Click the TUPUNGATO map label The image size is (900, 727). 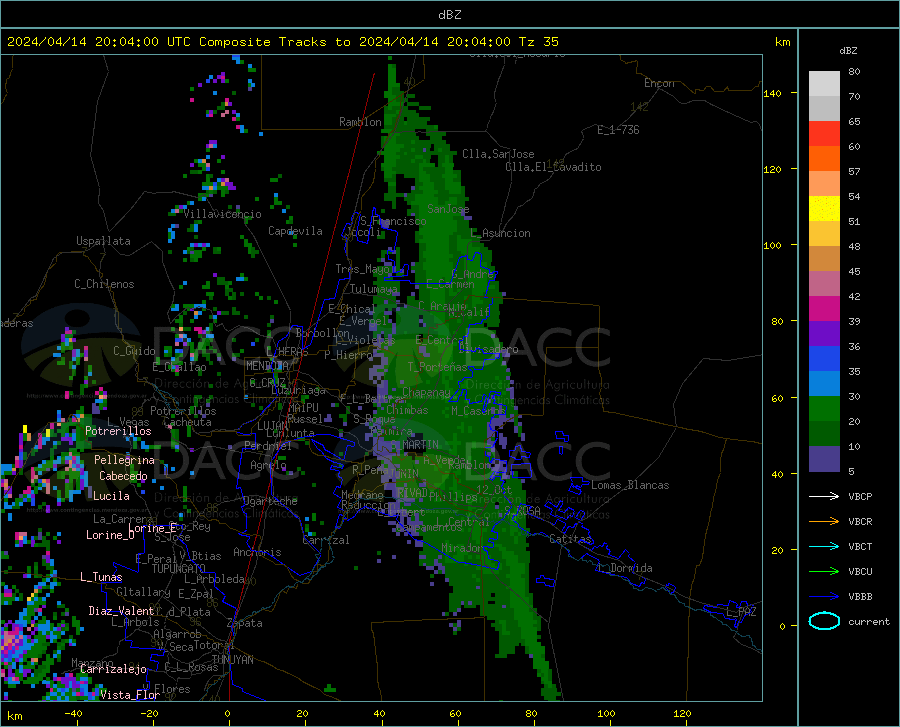coord(179,569)
